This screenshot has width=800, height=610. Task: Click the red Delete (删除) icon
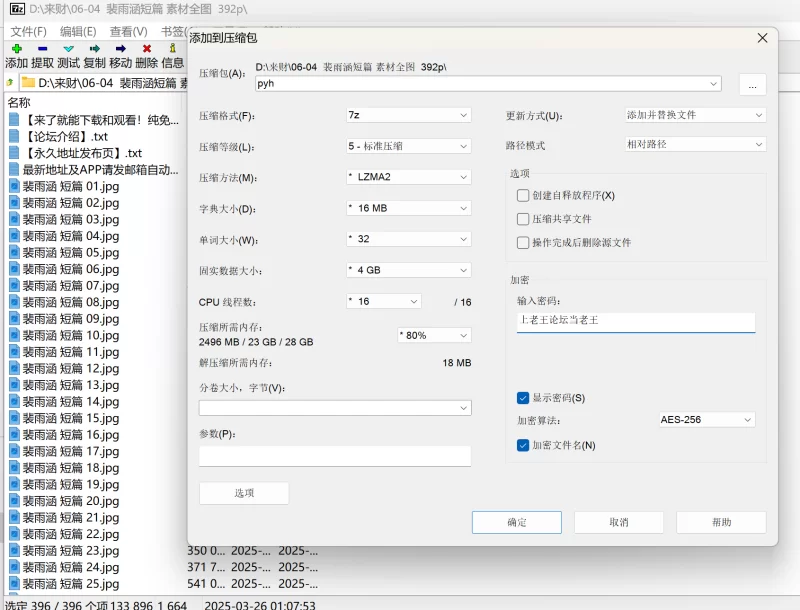[x=147, y=48]
